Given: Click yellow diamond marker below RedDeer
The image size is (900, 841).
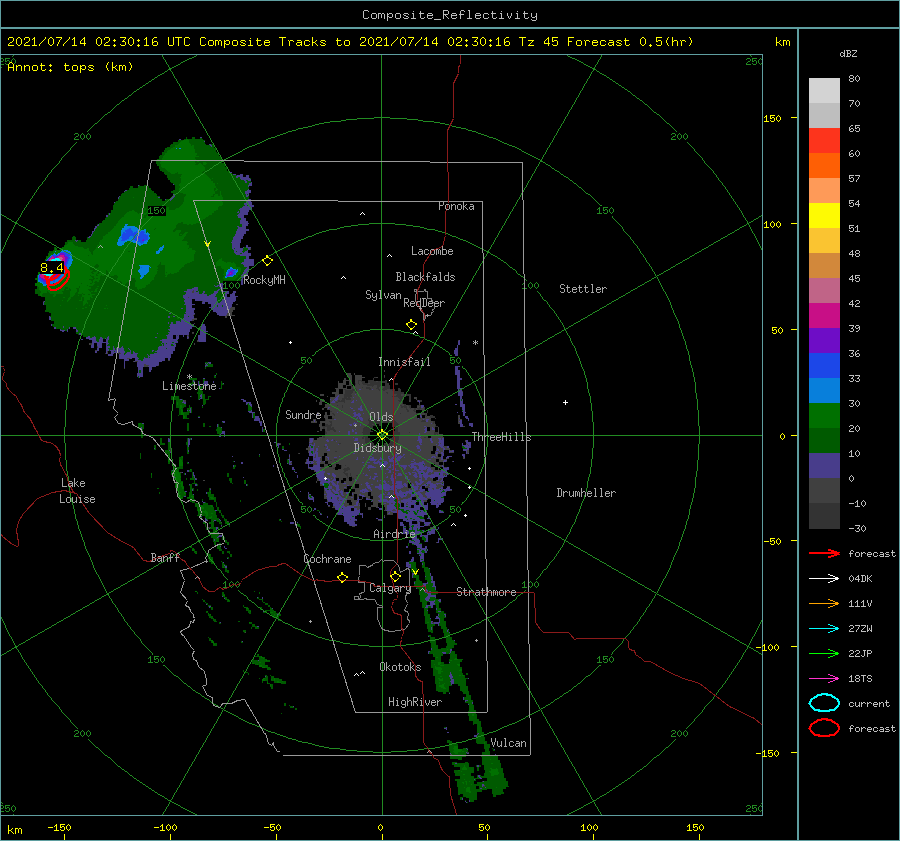Looking at the screenshot, I should point(412,325).
